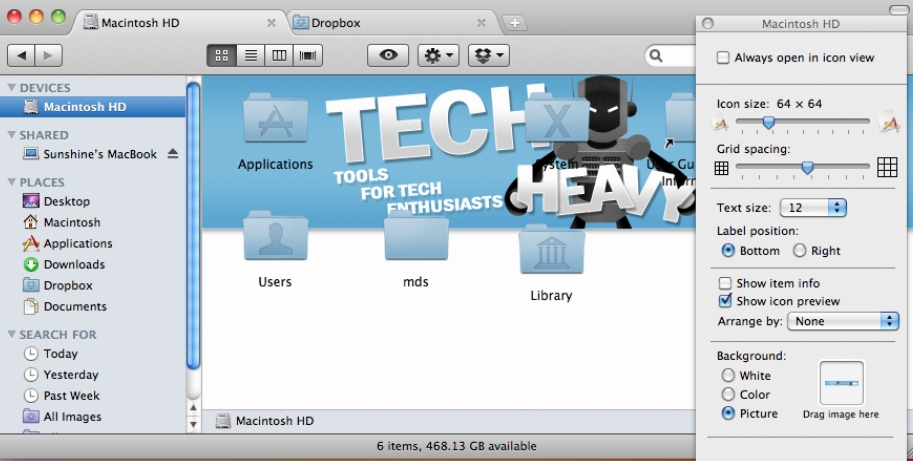Enable Show item info checkbox
Image resolution: width=913 pixels, height=461 pixels.
pyautogui.click(x=725, y=283)
